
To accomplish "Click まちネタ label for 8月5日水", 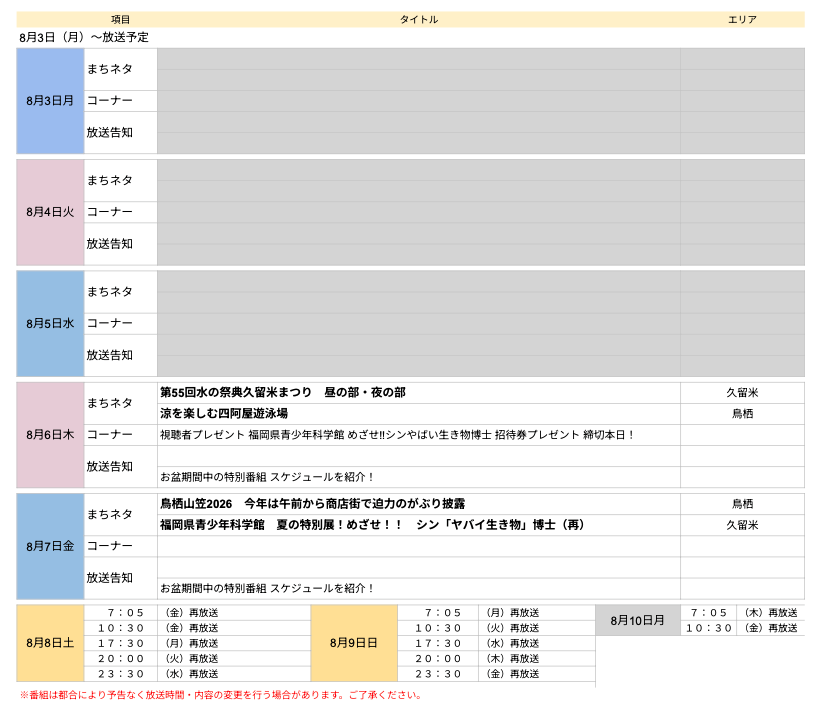I will pos(110,292).
